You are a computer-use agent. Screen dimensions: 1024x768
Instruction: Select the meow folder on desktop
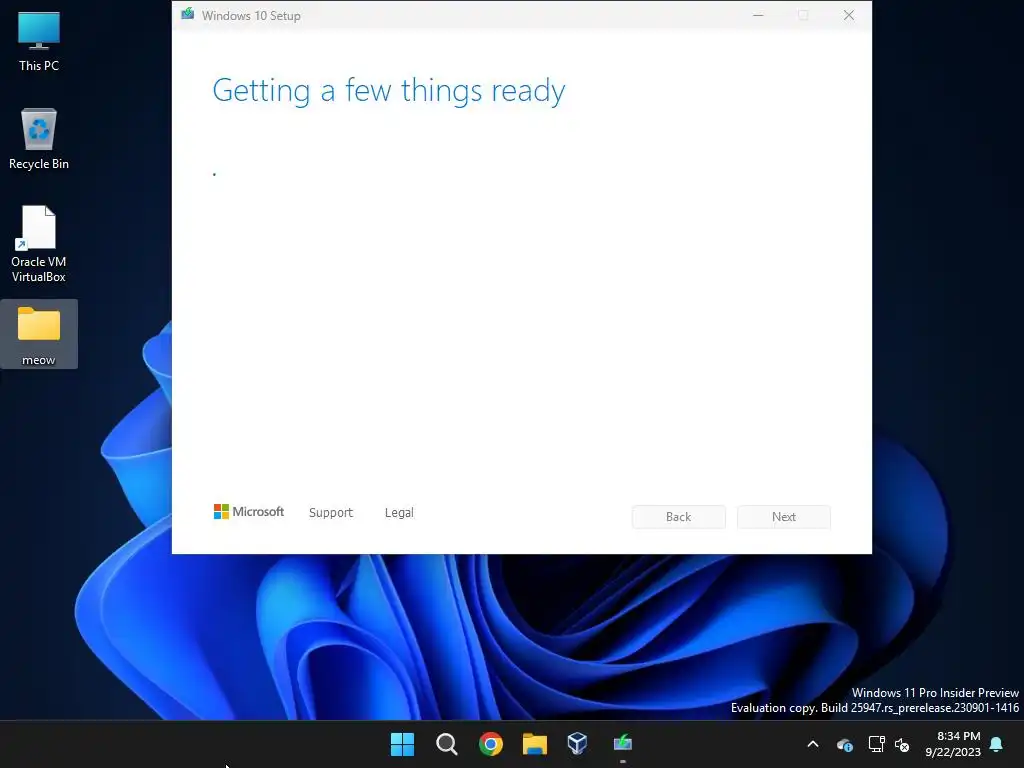click(x=39, y=335)
